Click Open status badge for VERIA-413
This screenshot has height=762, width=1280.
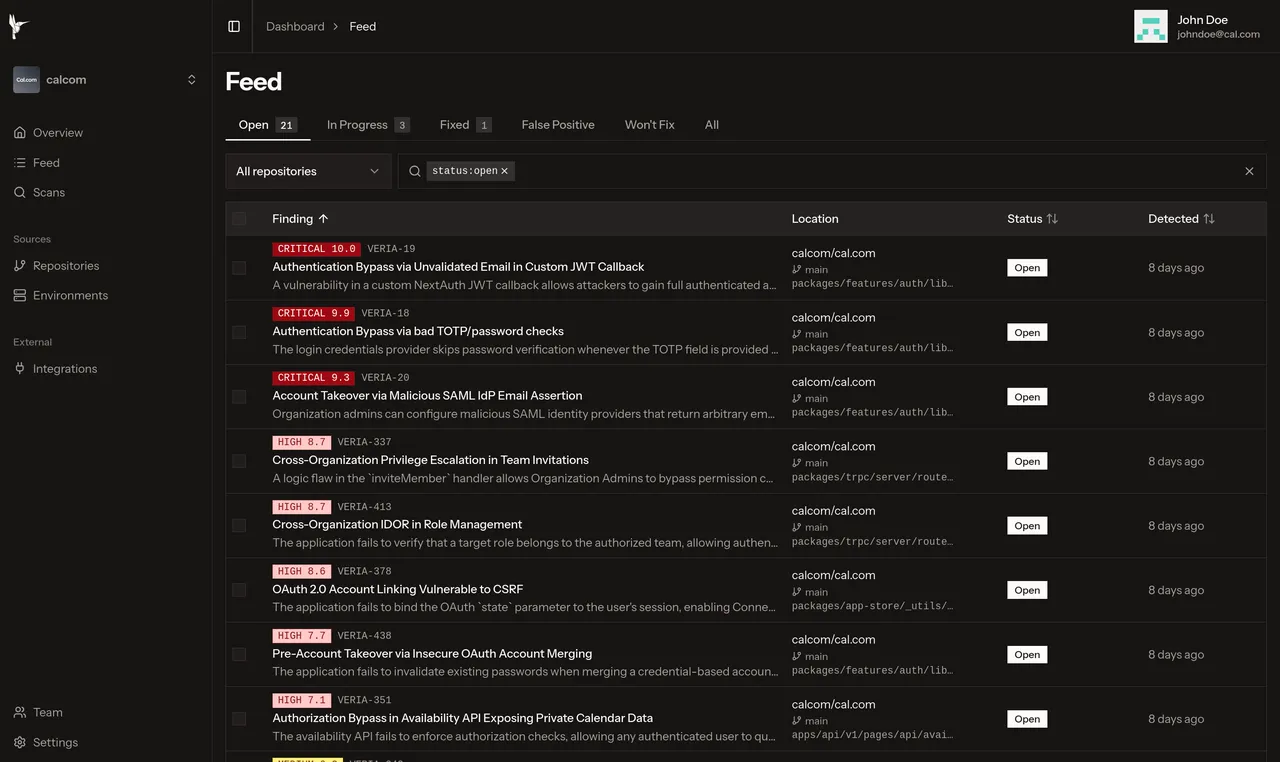1027,526
